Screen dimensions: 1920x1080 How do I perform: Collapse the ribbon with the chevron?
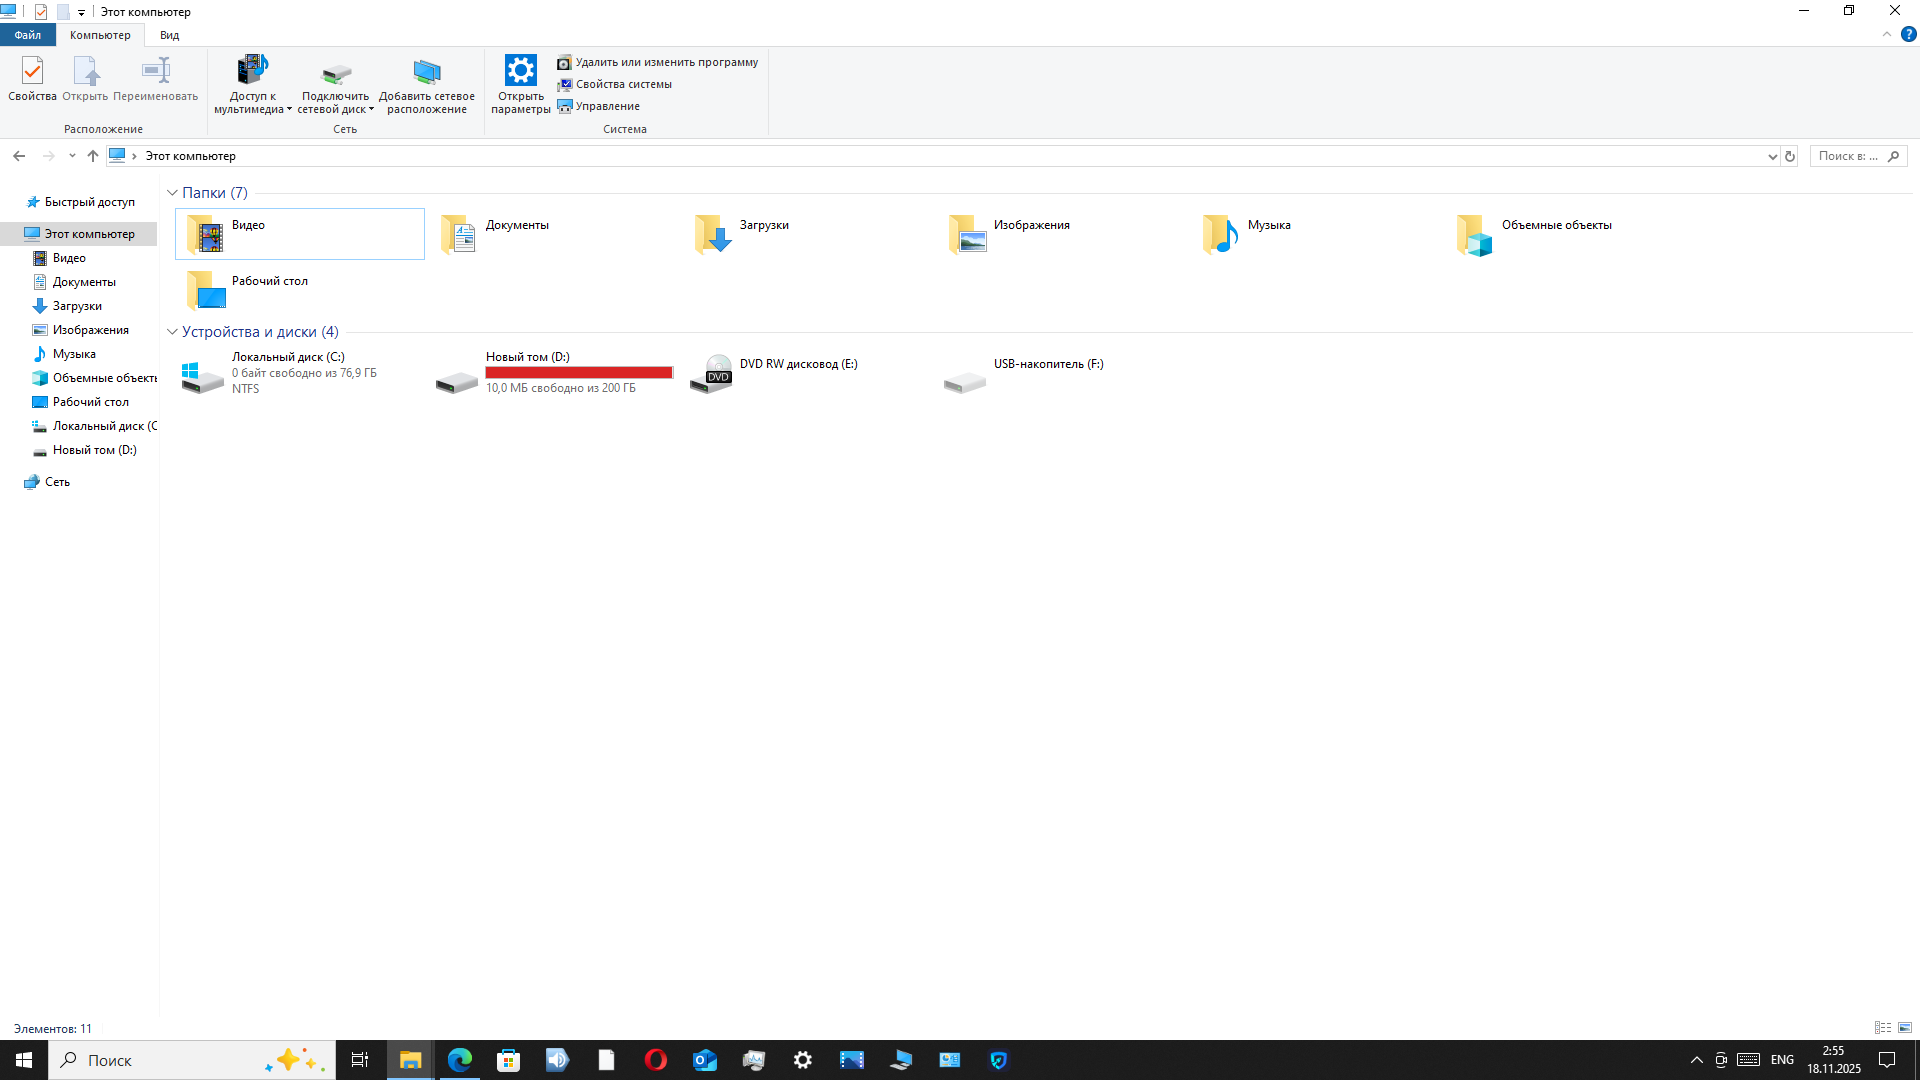(1887, 34)
